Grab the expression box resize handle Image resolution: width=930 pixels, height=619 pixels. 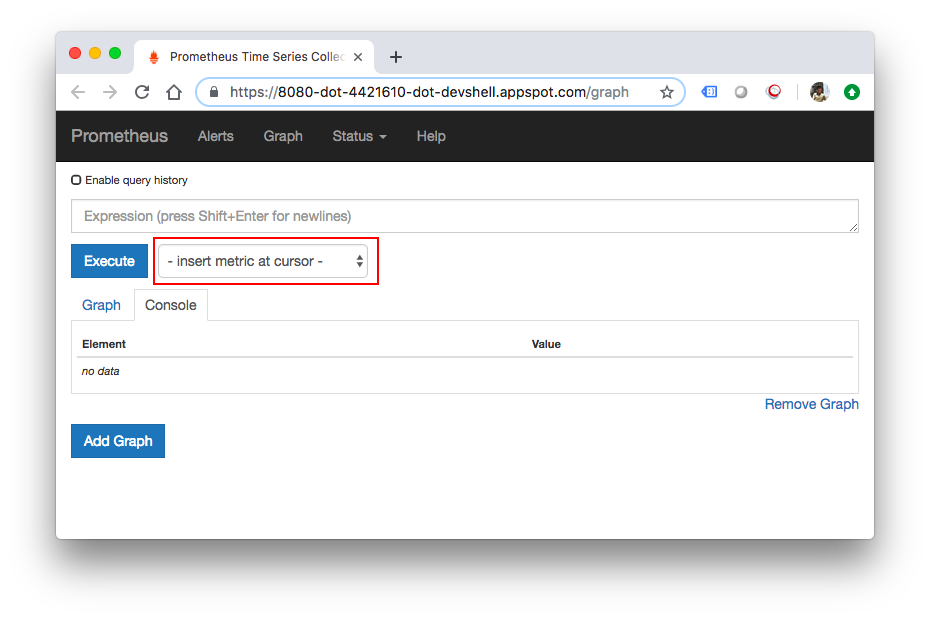coord(853,228)
